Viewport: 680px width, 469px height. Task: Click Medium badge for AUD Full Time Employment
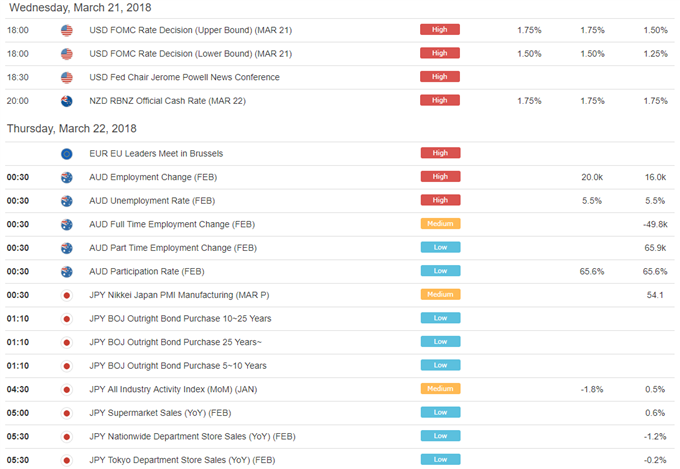pos(440,224)
